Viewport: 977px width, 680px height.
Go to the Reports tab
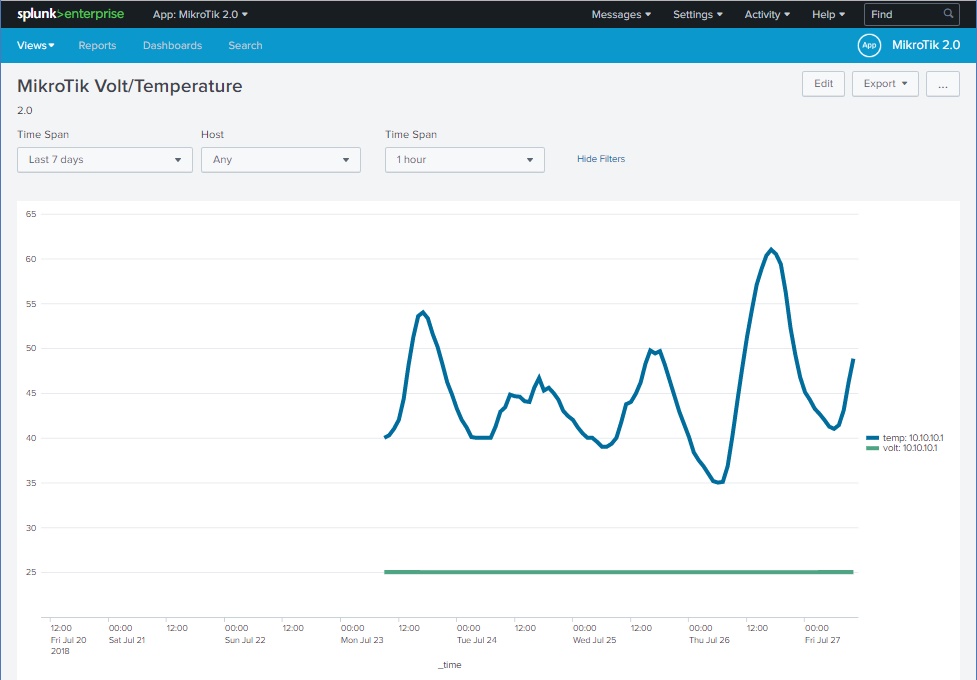(x=97, y=46)
